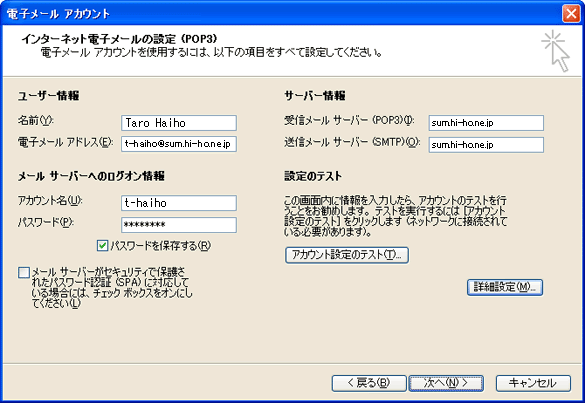
Task: Open the 詳細設定 button
Action: coord(505,287)
